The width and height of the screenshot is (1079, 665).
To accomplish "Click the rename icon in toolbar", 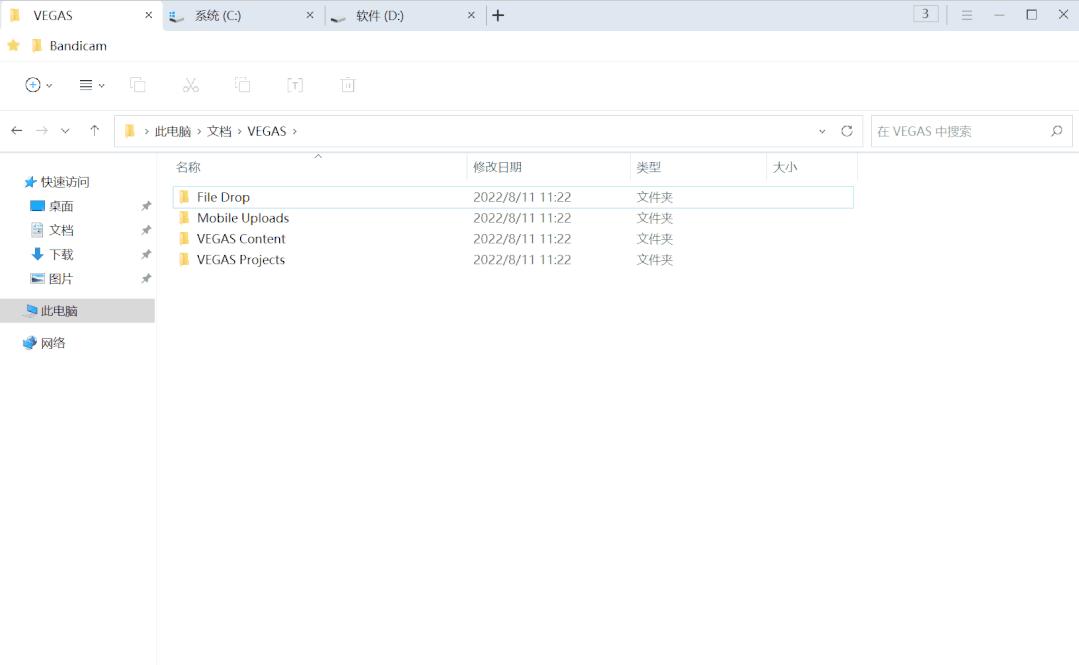I will pyautogui.click(x=295, y=85).
